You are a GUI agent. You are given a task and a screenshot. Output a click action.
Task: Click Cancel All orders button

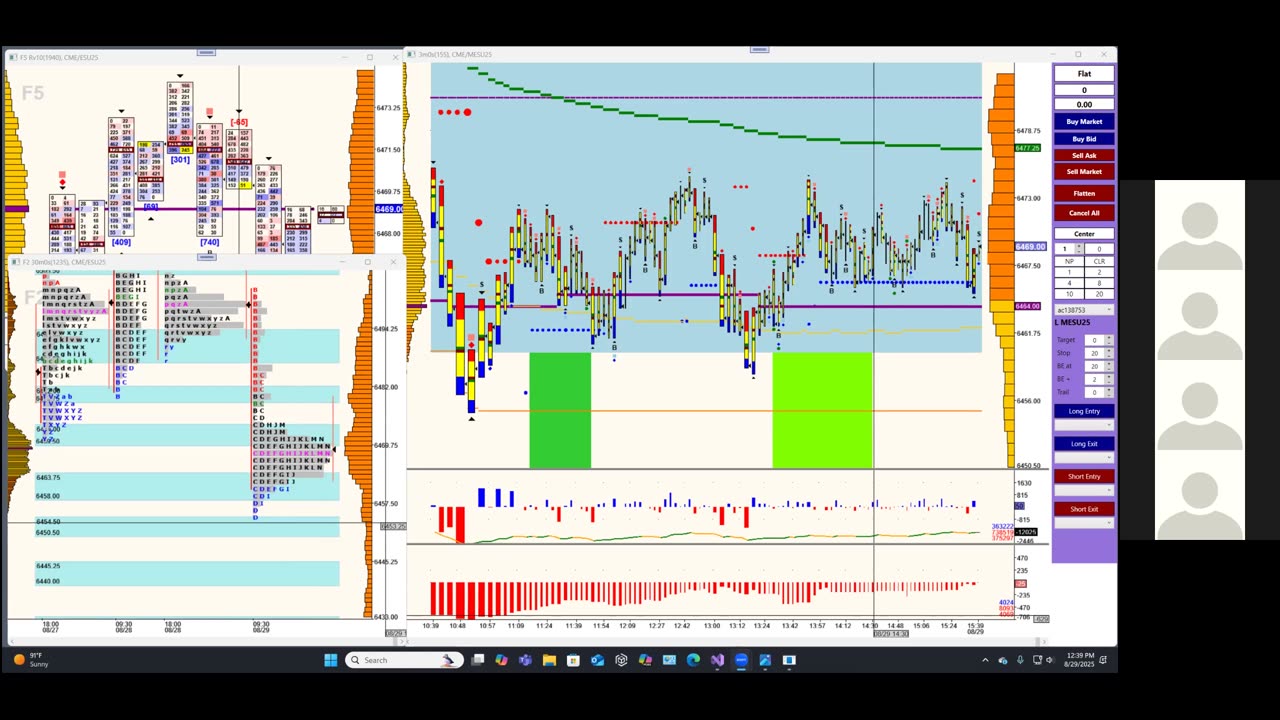pyautogui.click(x=1084, y=213)
